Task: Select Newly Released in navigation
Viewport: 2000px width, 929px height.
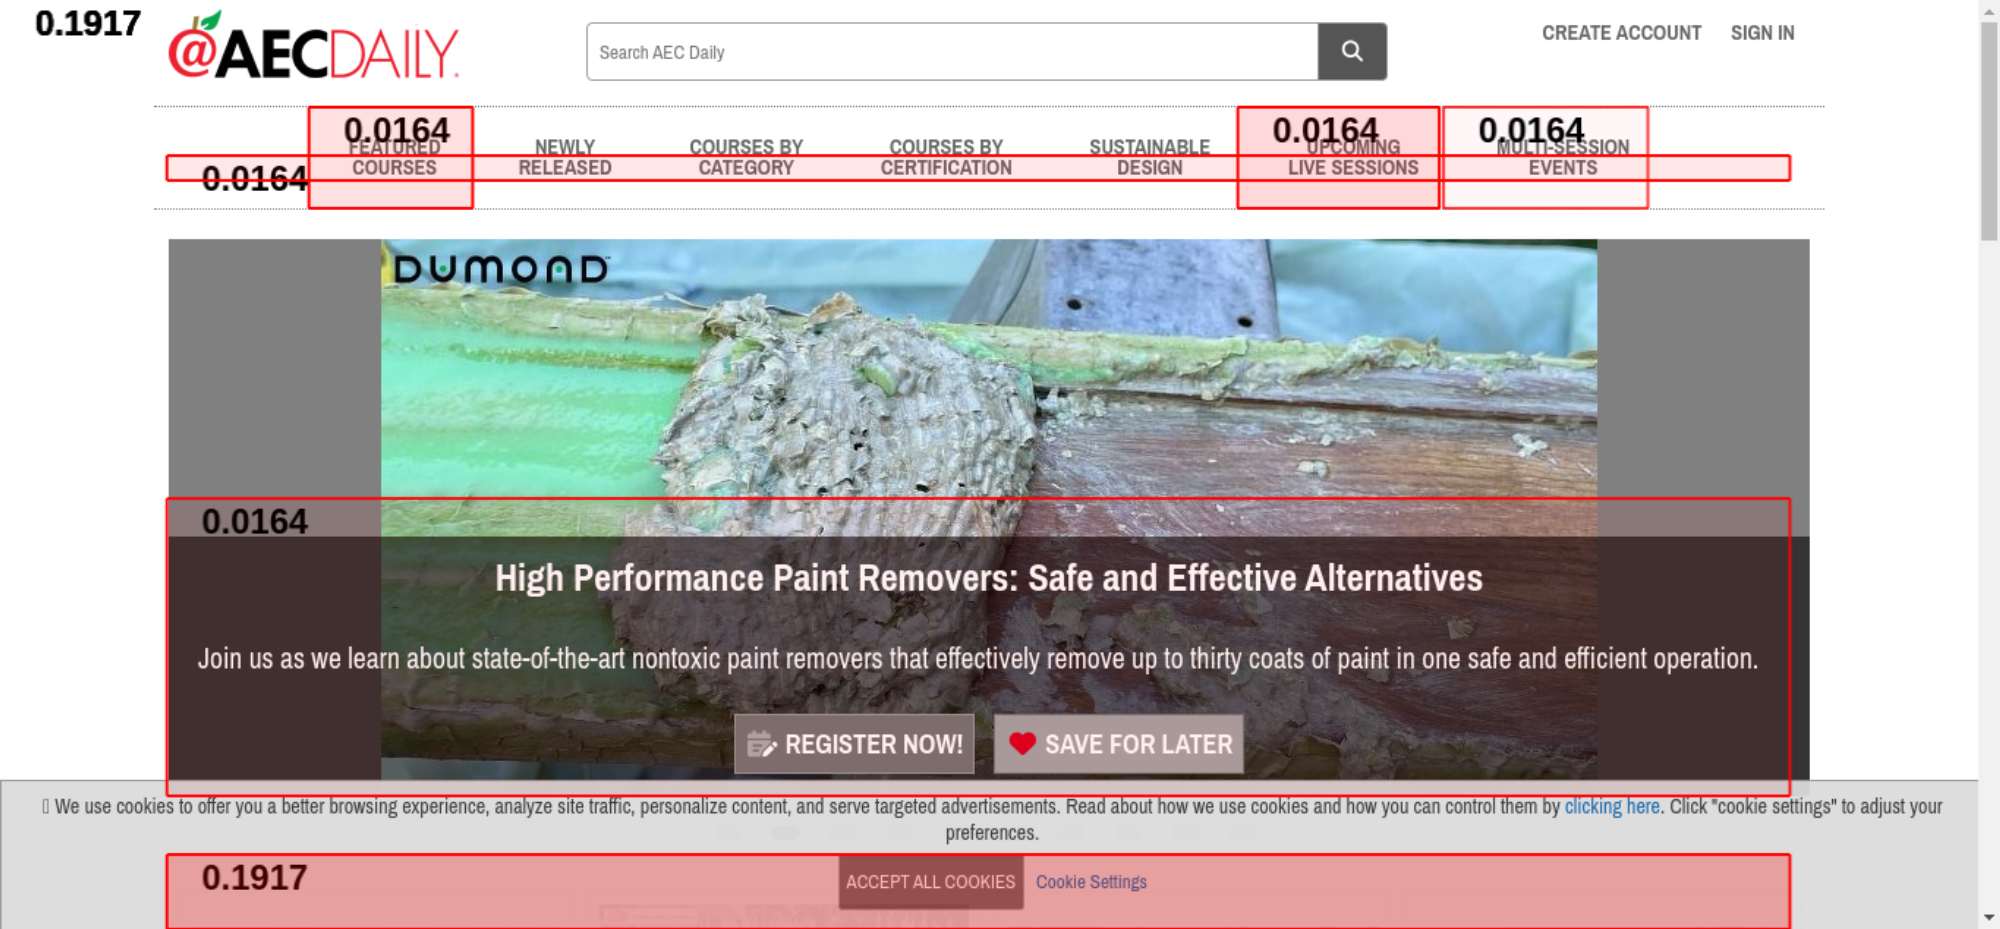Action: pyautogui.click(x=564, y=158)
